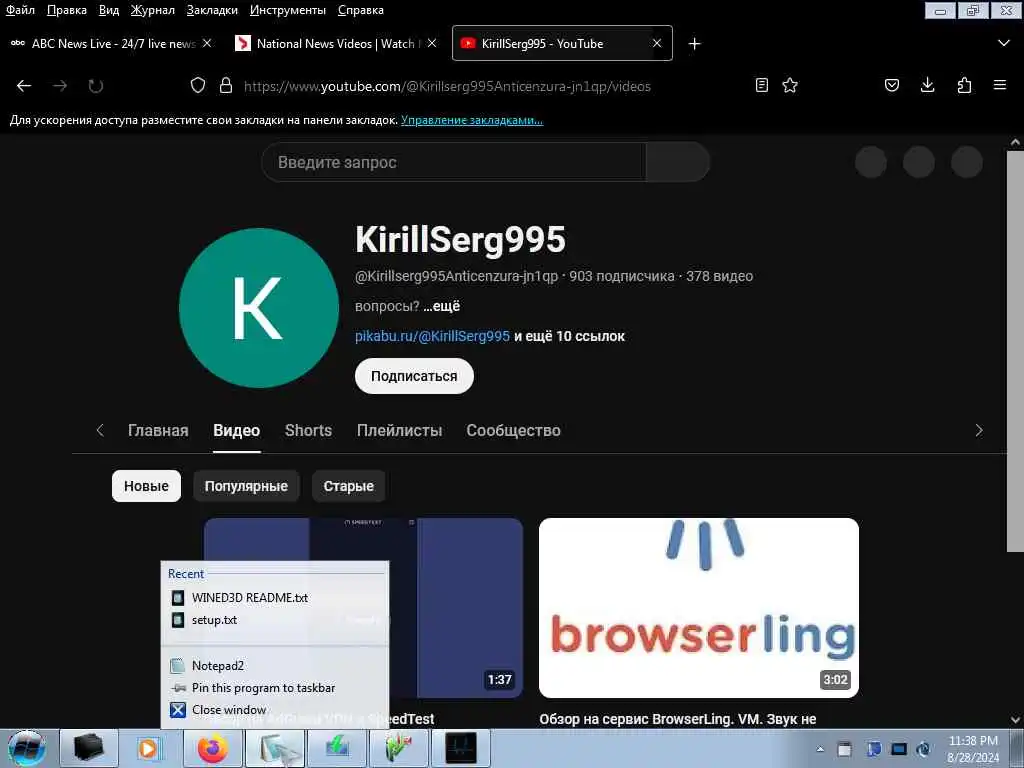Open the green arrow installer taskbar icon
This screenshot has width=1024, height=768.
click(337, 748)
